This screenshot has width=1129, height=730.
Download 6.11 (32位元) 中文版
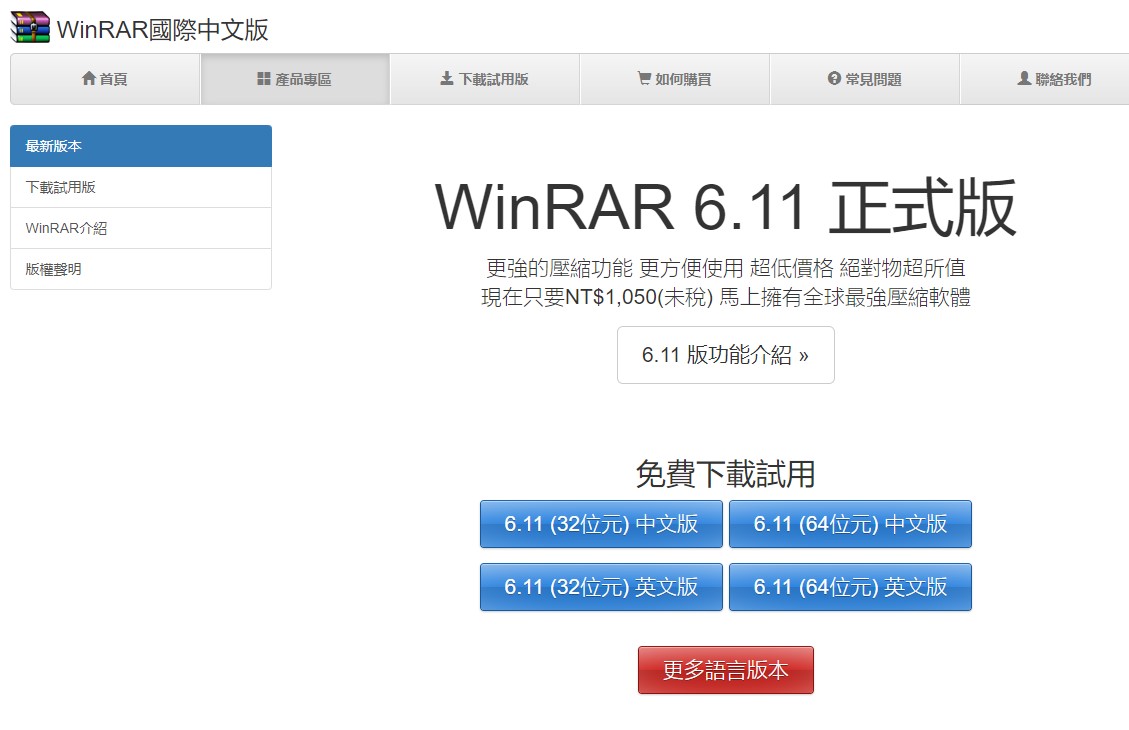tap(601, 524)
